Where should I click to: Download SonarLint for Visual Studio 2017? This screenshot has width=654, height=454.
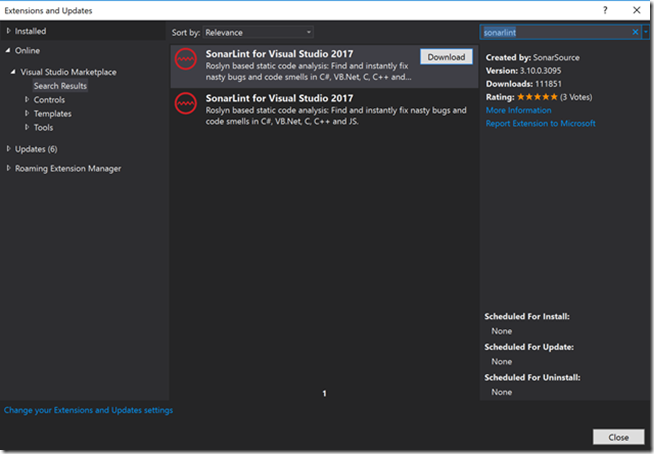point(446,57)
